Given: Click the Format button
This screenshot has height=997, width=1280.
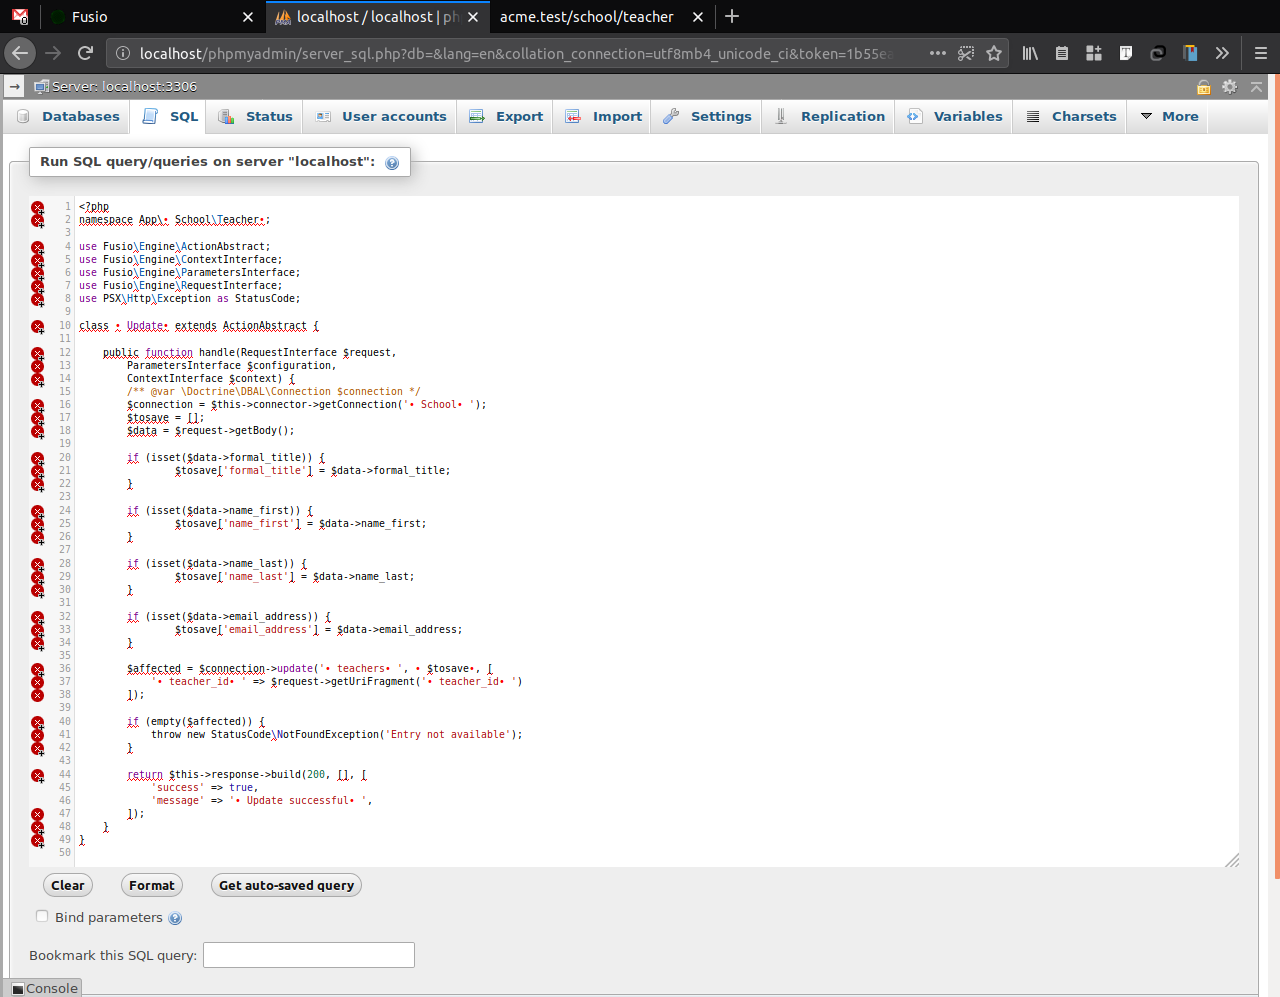Looking at the screenshot, I should point(151,885).
